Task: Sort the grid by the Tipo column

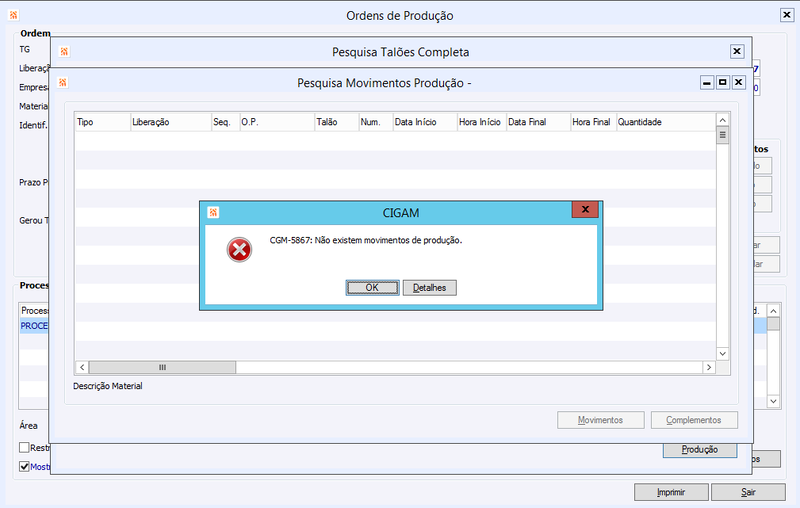Action: 103,122
